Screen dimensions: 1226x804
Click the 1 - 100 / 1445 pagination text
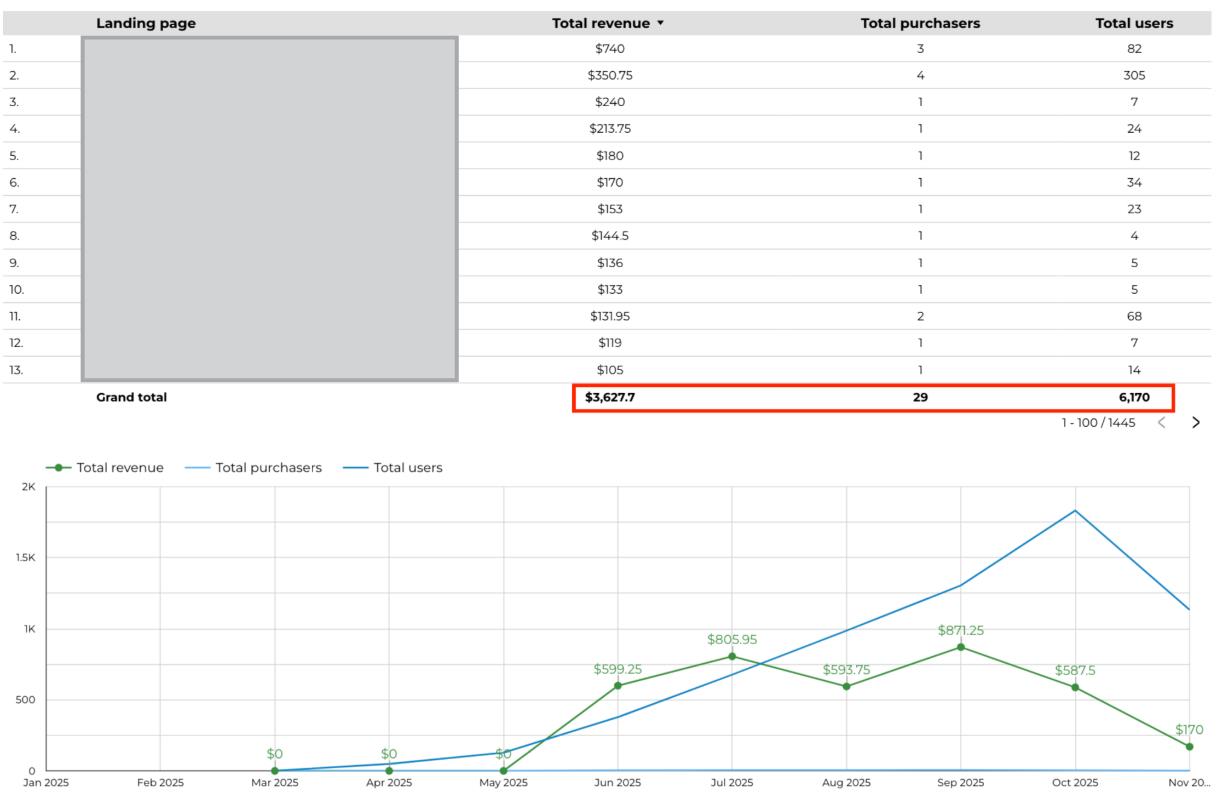tap(1098, 423)
